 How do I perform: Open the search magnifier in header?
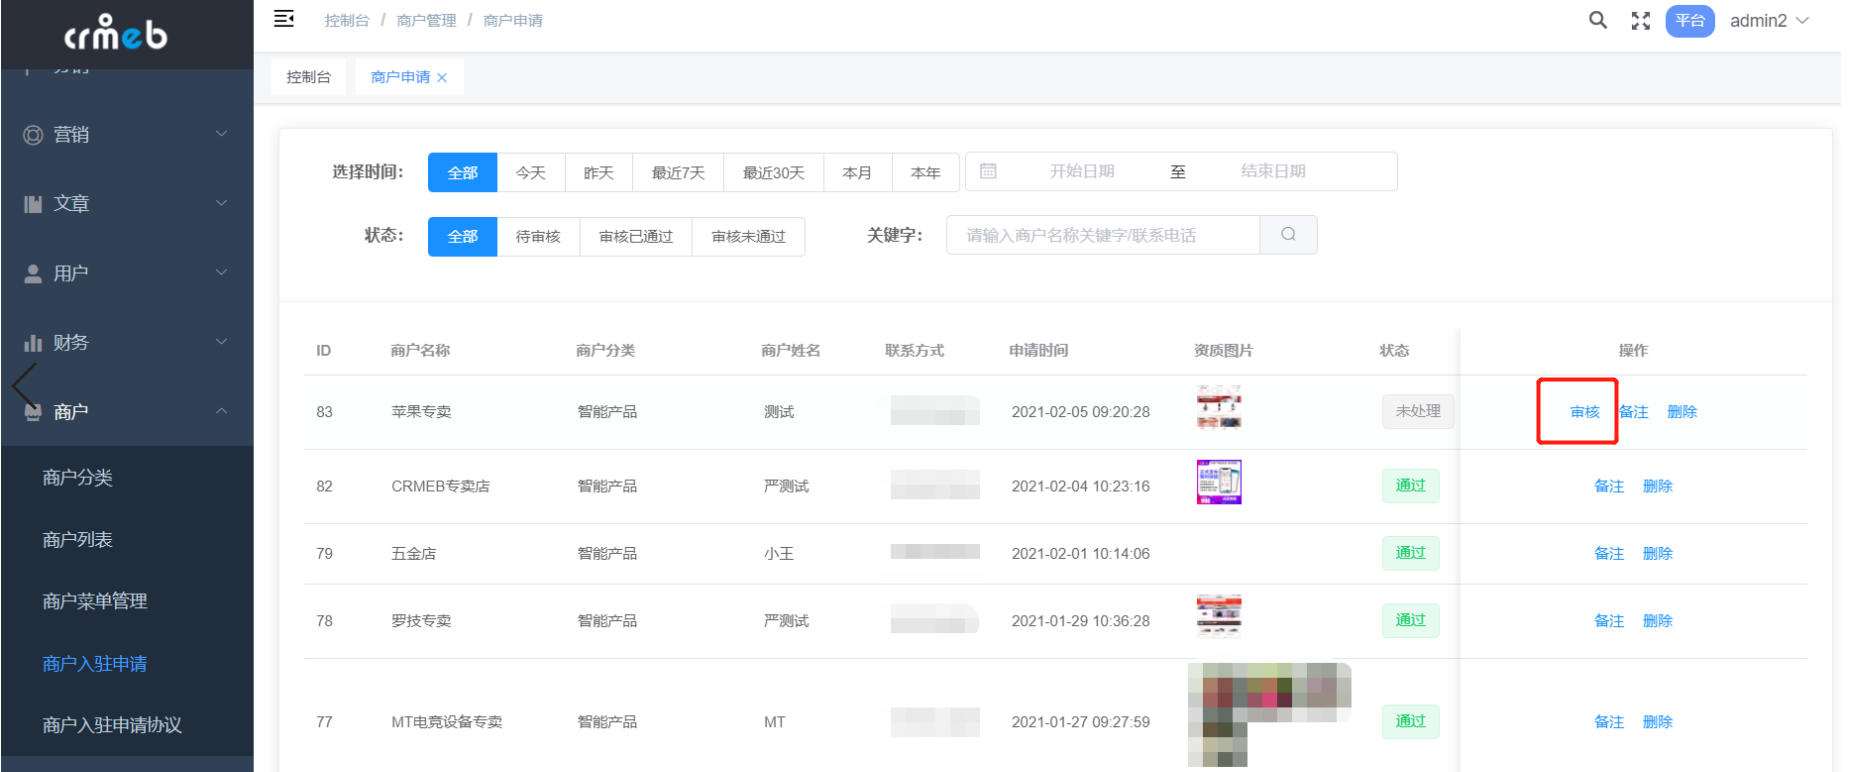click(1598, 20)
